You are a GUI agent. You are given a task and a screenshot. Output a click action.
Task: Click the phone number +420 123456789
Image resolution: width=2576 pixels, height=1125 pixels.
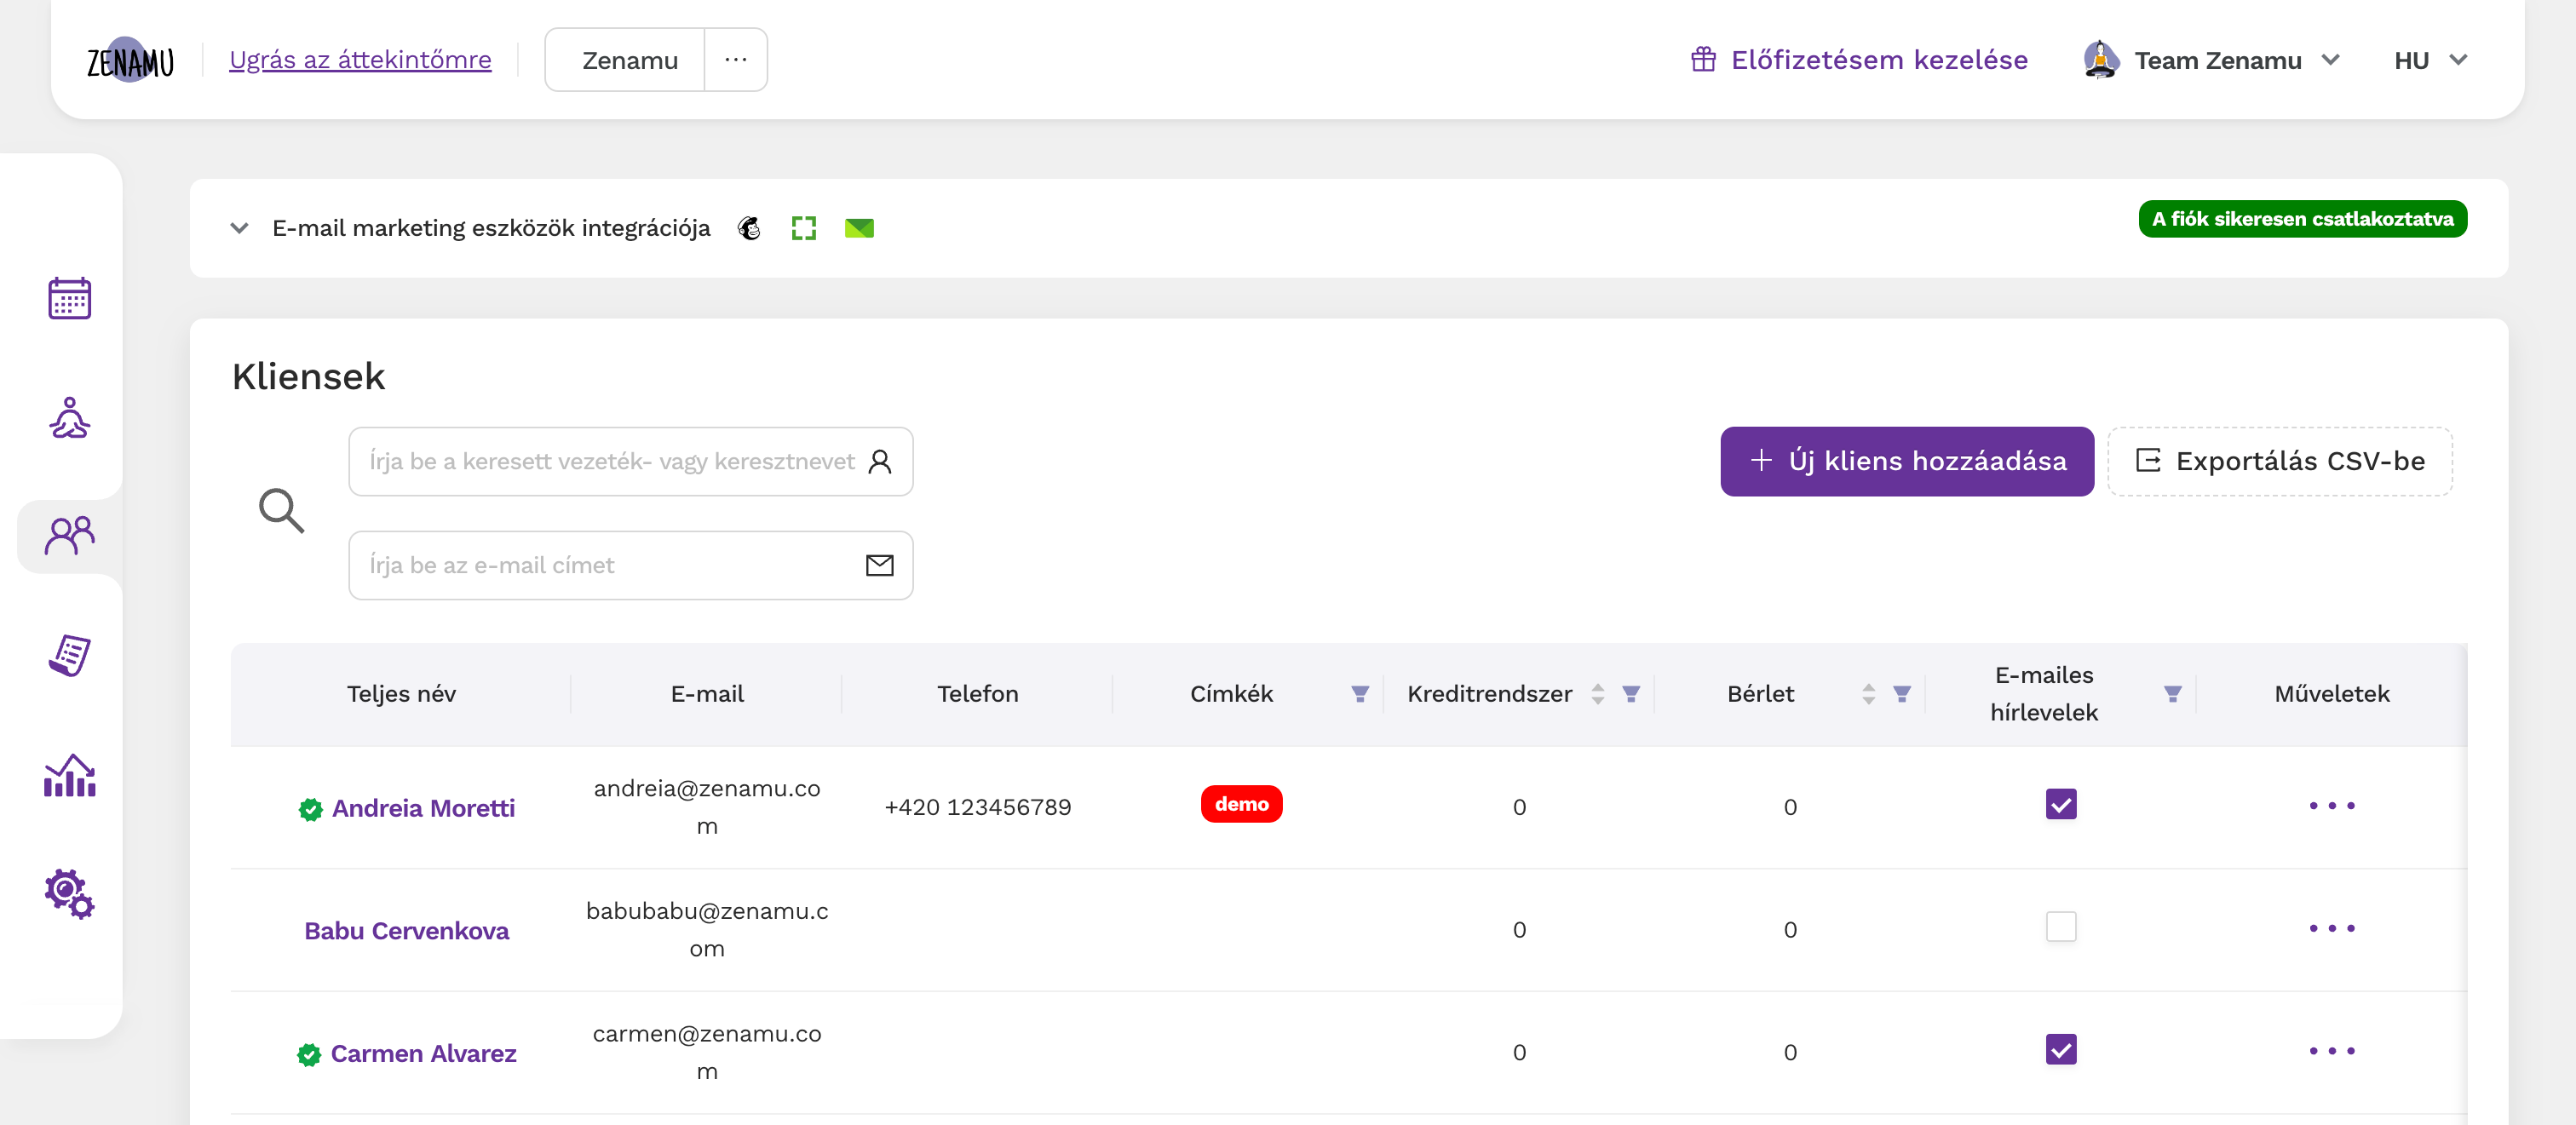tap(977, 808)
